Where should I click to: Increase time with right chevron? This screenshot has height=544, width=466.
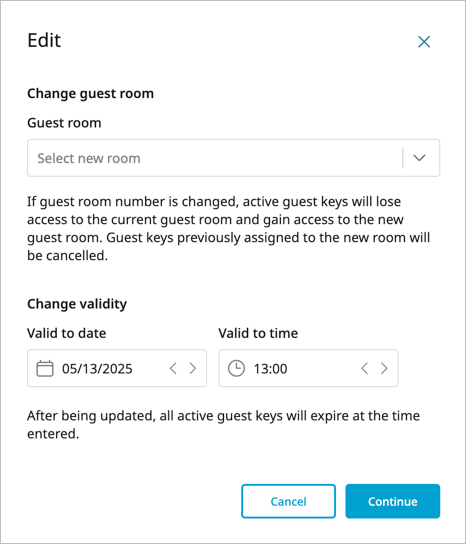(x=384, y=368)
